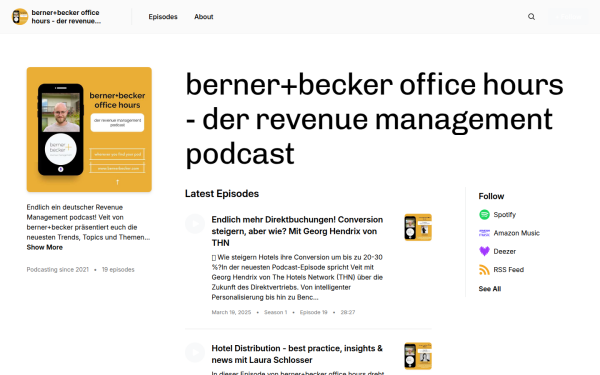This screenshot has height=375, width=600.
Task: Click the Spotify icon under Follow
Action: 484,215
